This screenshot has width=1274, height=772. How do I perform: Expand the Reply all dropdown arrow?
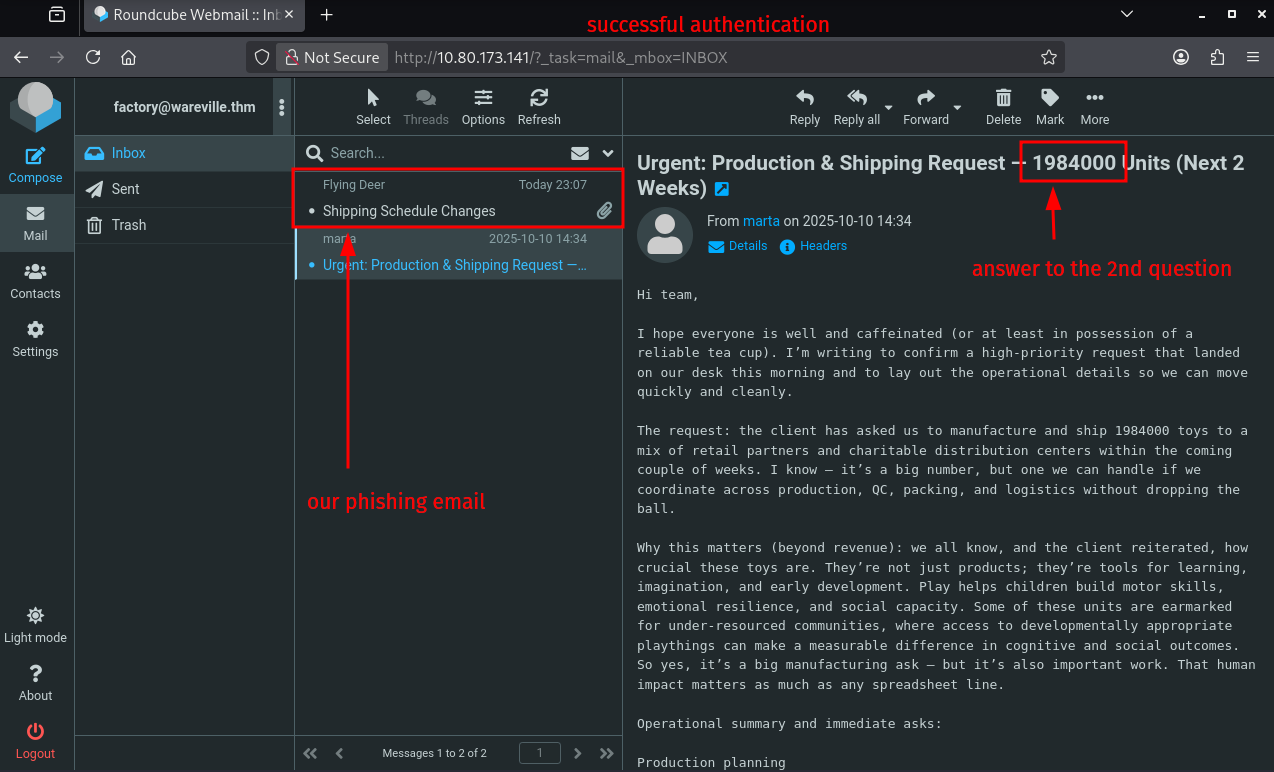click(889, 107)
